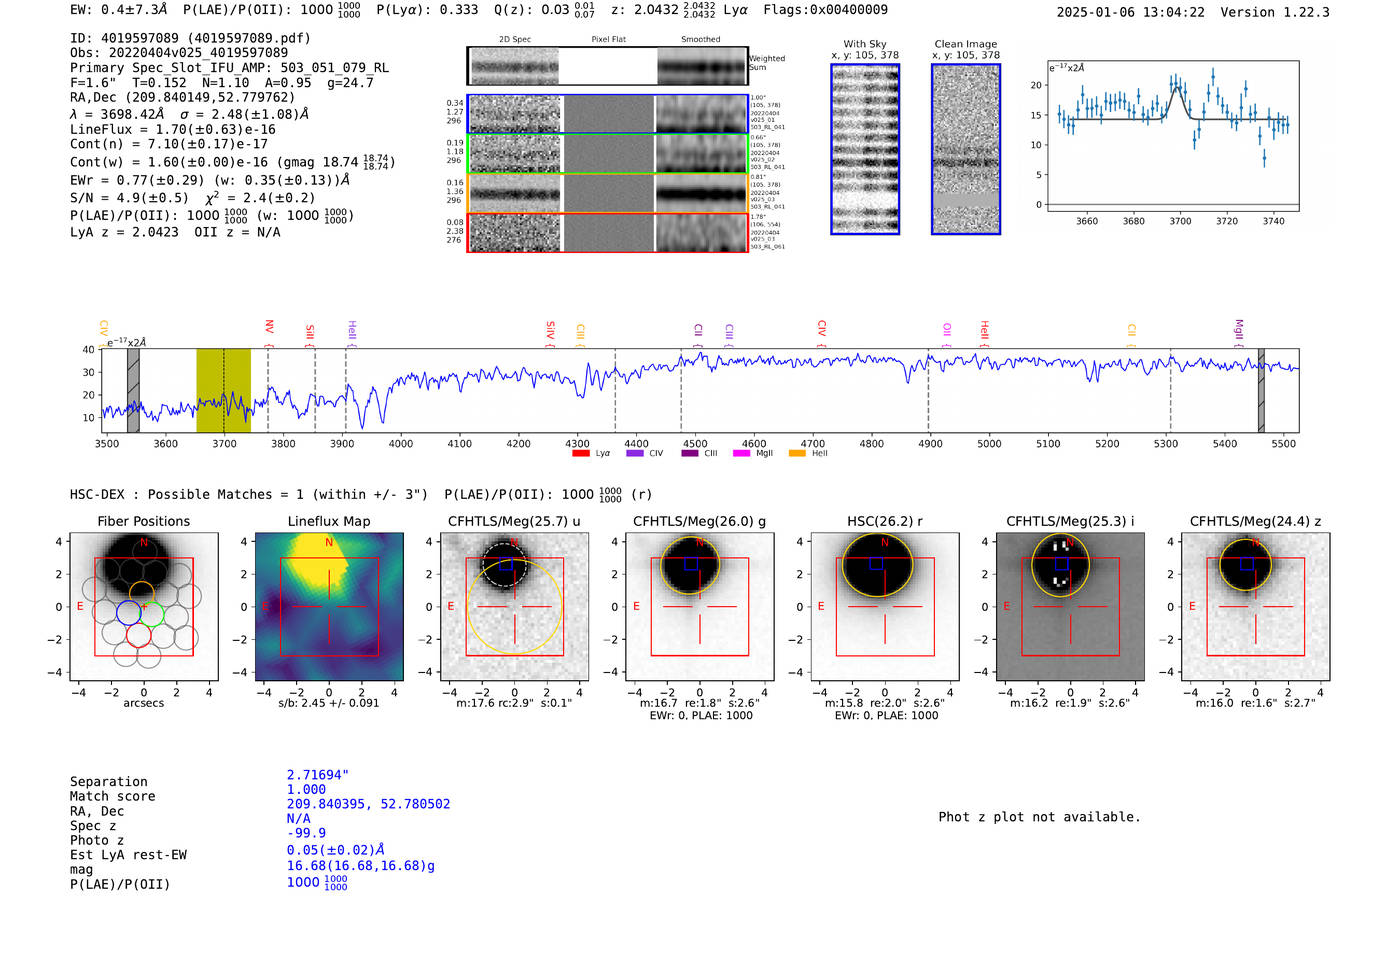Screen dimensions: 1400x953
Task: Select the red CIV line label
Action: 822,328
